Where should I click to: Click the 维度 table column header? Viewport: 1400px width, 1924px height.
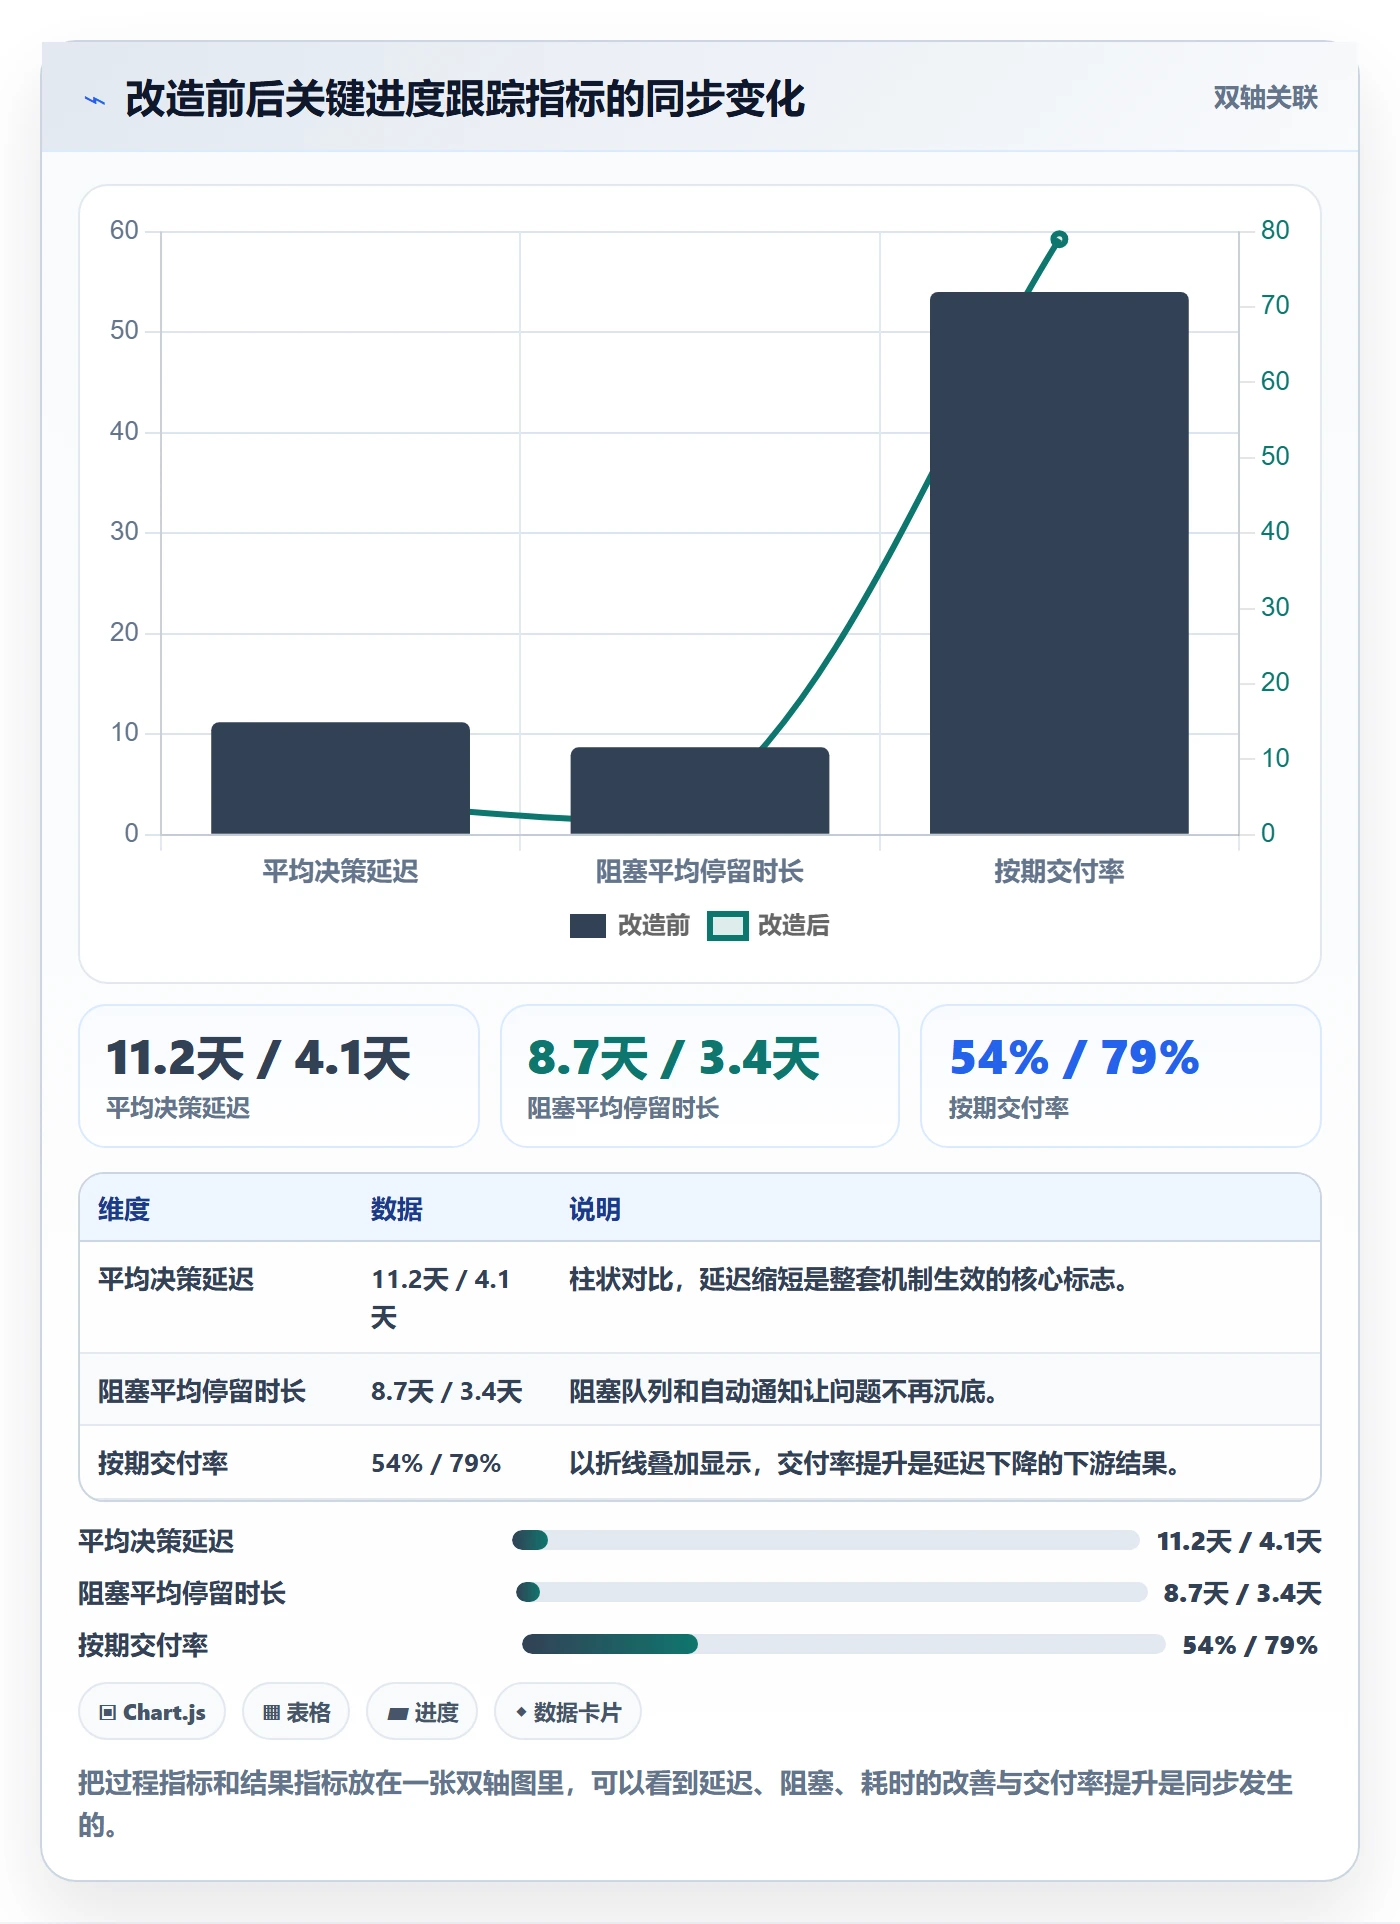(x=124, y=1209)
